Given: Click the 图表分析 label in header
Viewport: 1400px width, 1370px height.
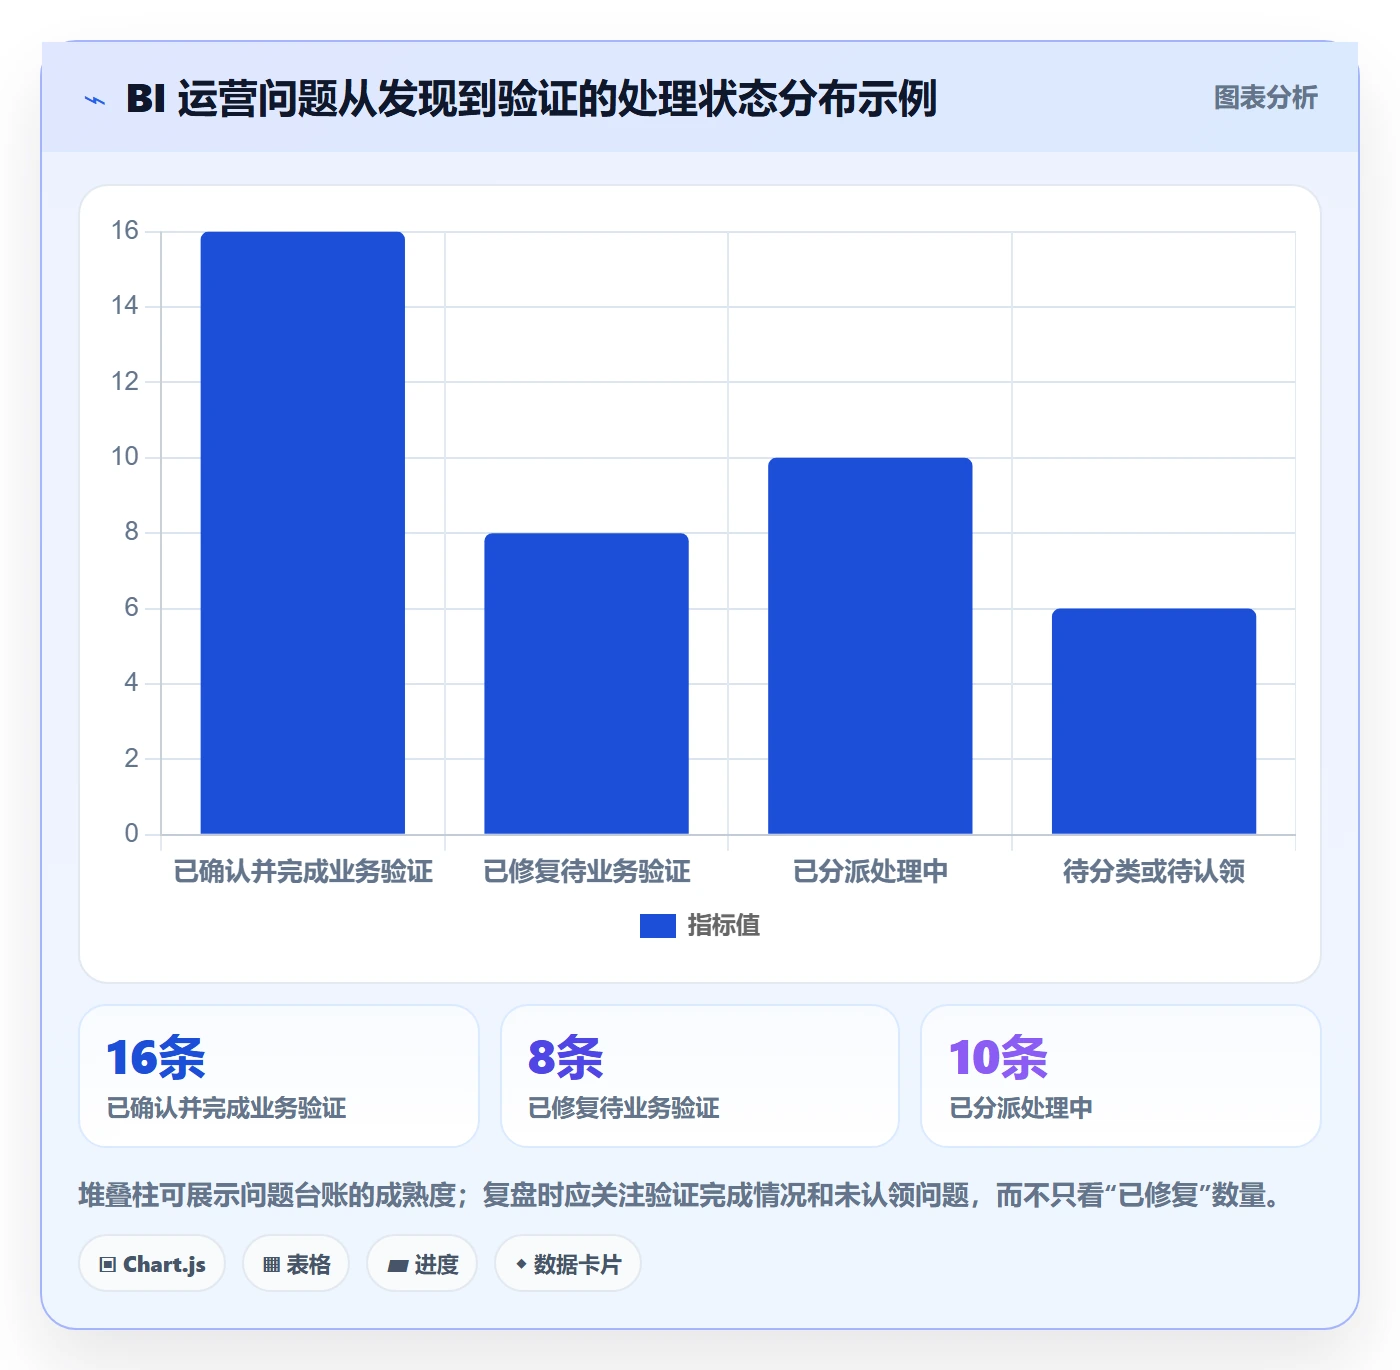Looking at the screenshot, I should [1265, 98].
